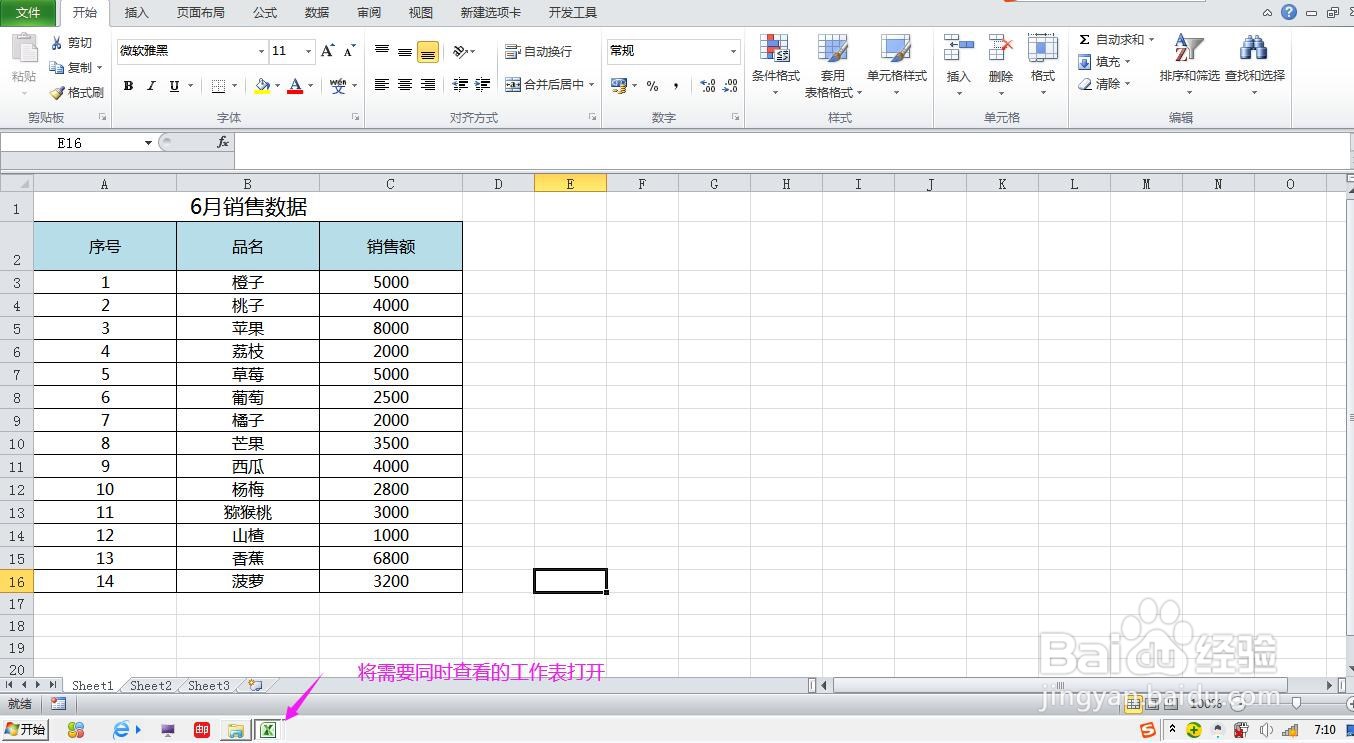This screenshot has height=743, width=1354.
Task: Toggle underline formatting
Action: point(174,86)
